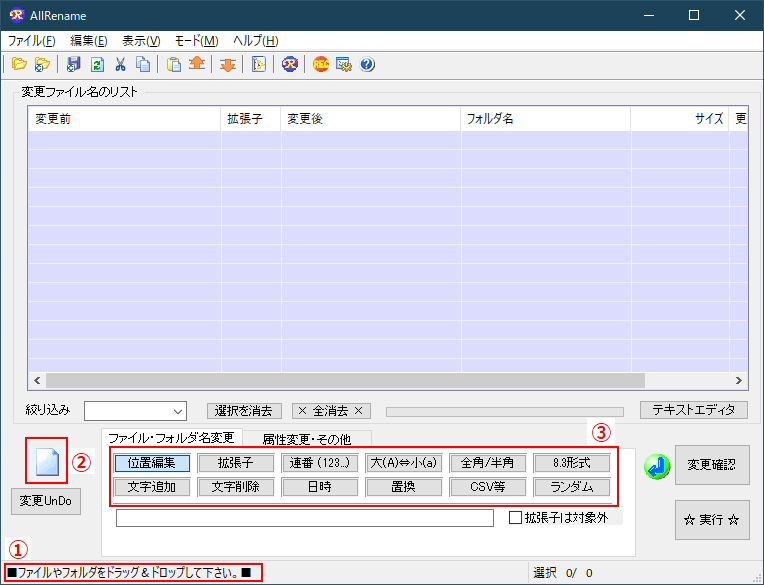Click the 変更UnDo button

(x=46, y=501)
